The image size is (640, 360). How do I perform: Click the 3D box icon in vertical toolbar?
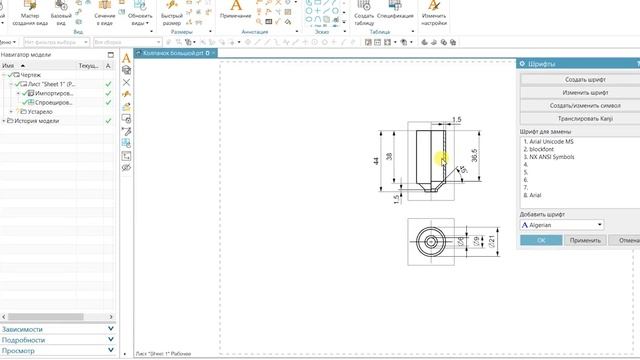tap(126, 70)
